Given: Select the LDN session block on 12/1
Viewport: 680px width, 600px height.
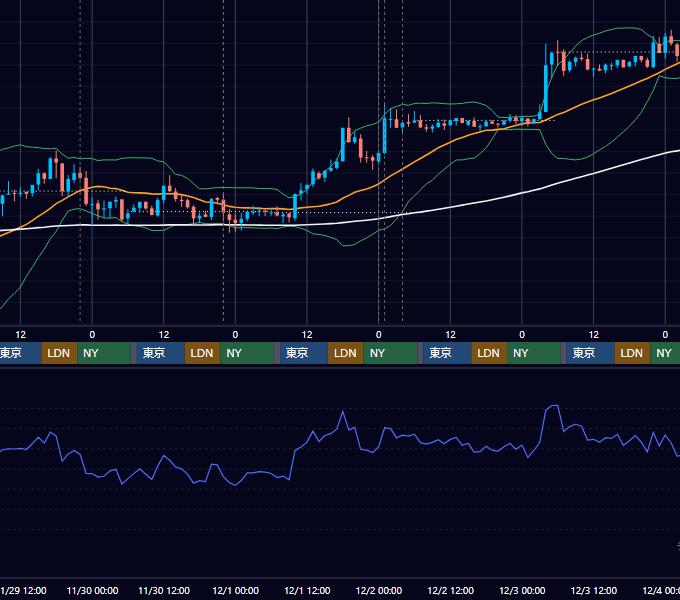Looking at the screenshot, I should point(346,353).
